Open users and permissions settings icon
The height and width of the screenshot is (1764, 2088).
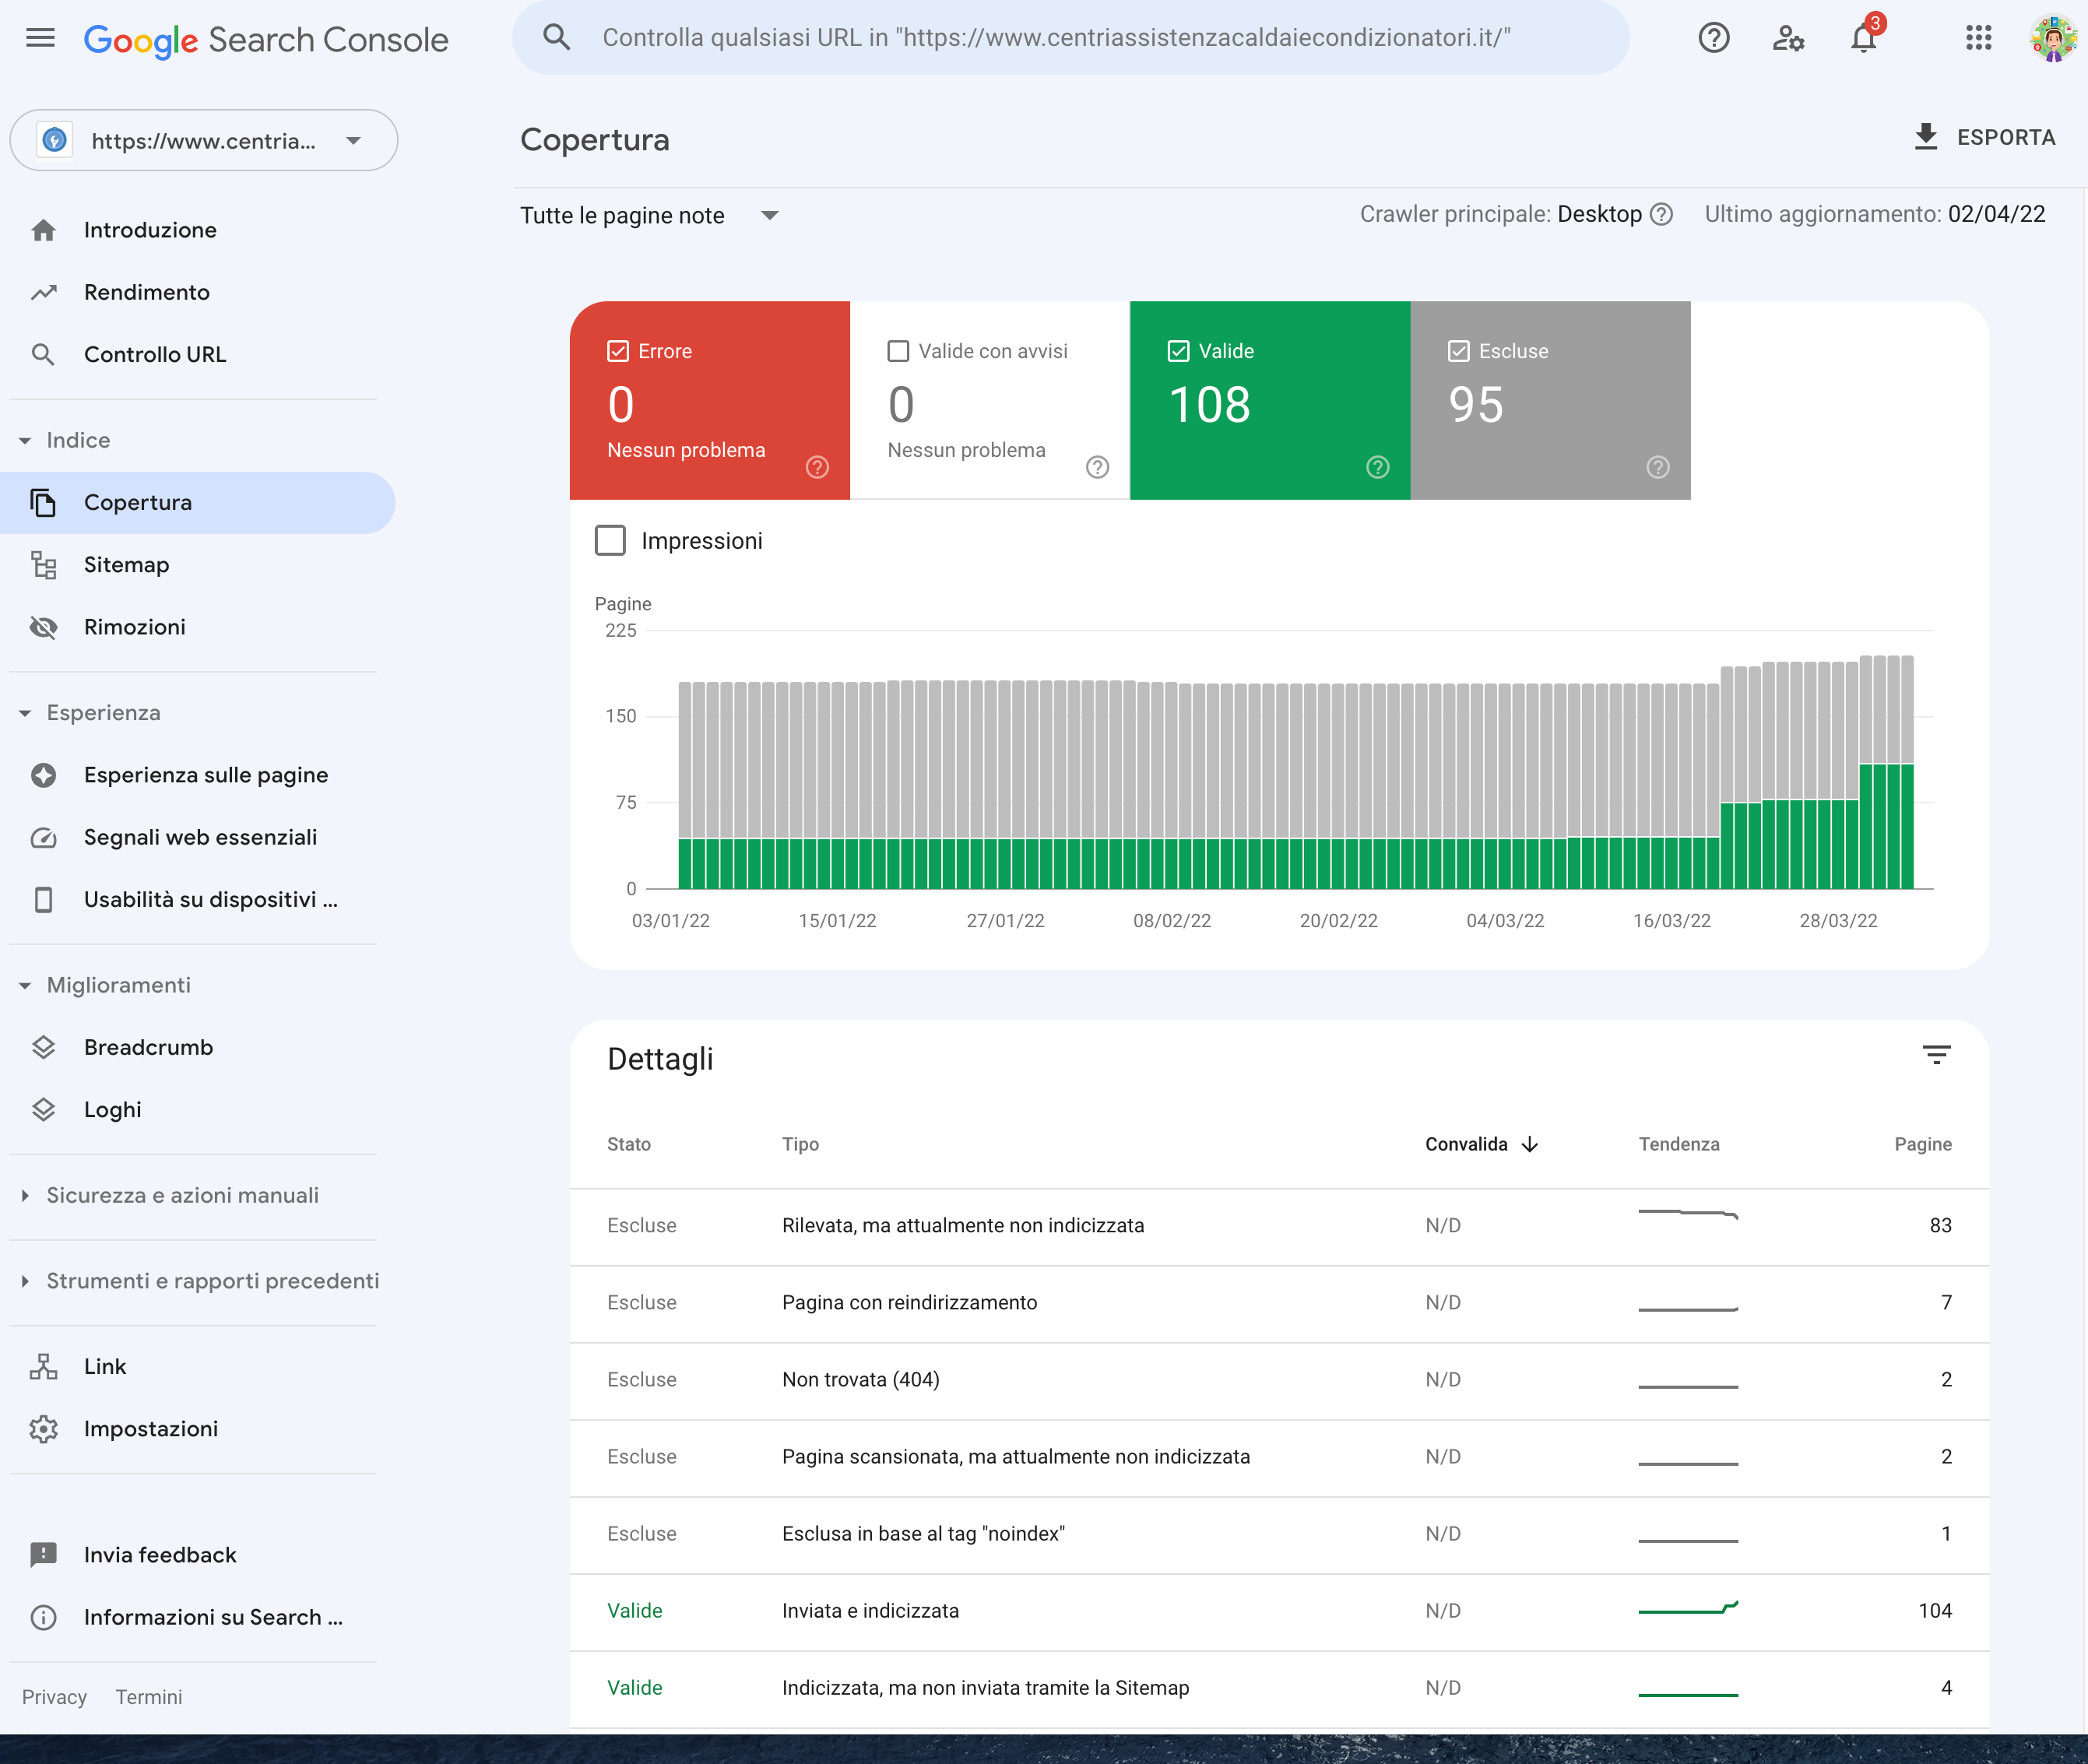(1788, 38)
